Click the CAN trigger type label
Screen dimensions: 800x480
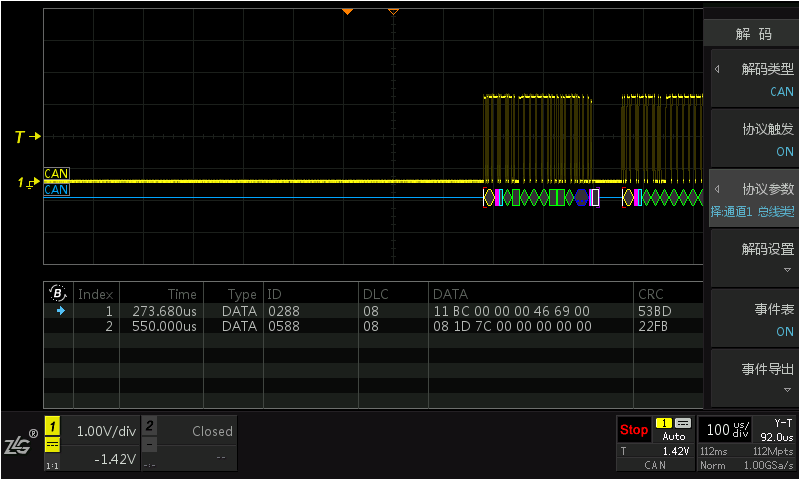coord(655,465)
